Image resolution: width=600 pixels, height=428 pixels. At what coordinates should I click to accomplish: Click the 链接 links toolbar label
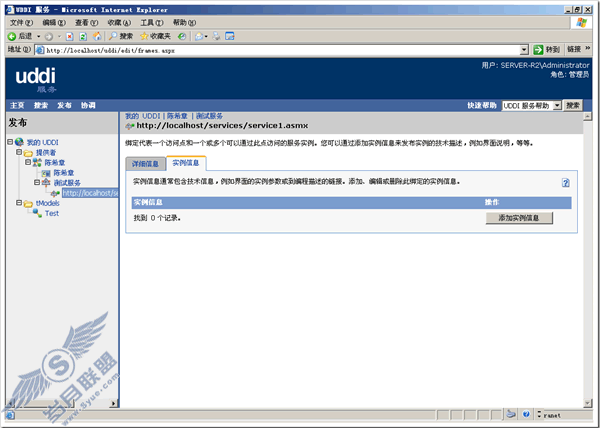[x=574, y=49]
